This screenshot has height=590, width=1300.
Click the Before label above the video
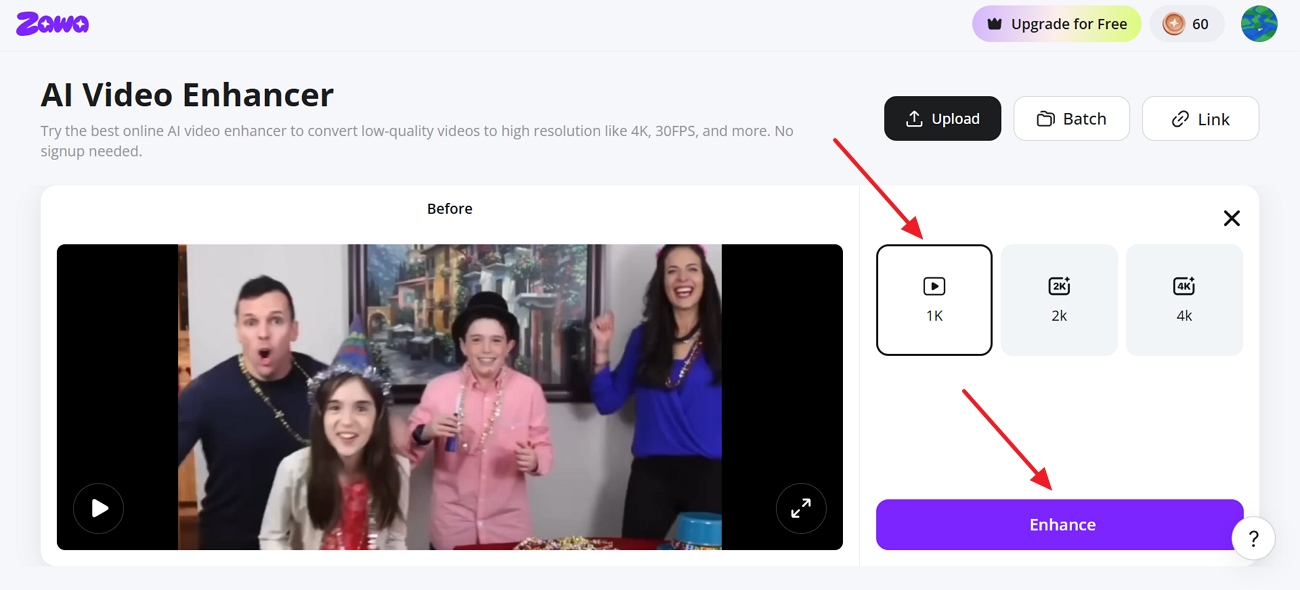coord(450,209)
